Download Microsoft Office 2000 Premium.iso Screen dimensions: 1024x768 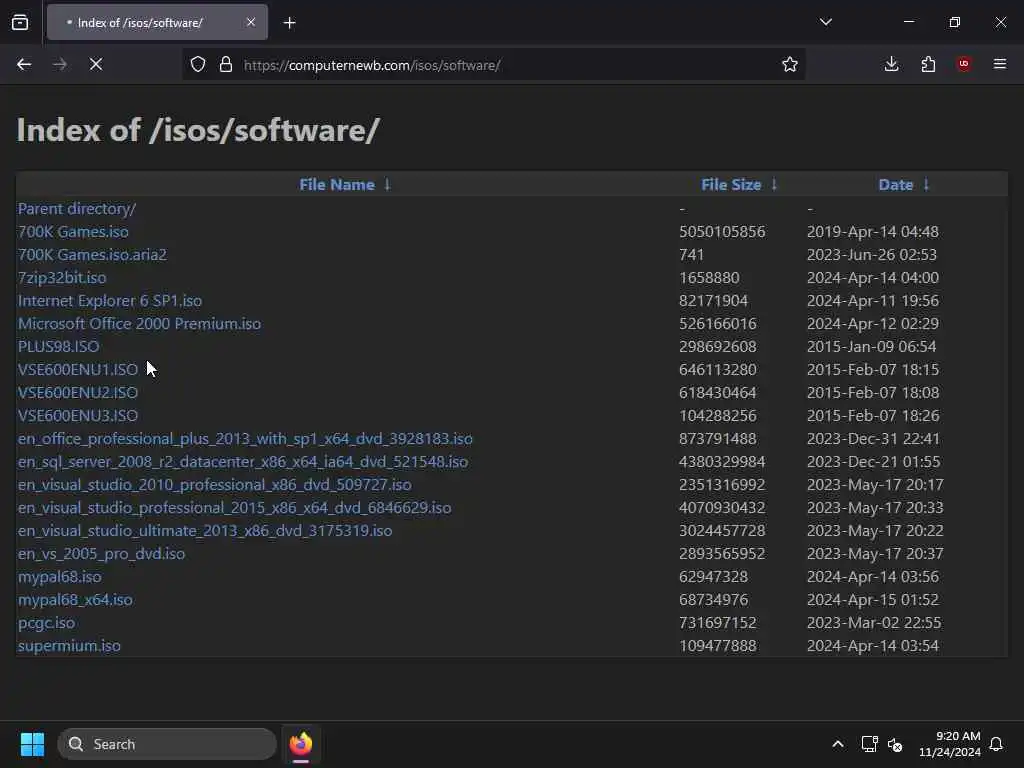(x=139, y=323)
